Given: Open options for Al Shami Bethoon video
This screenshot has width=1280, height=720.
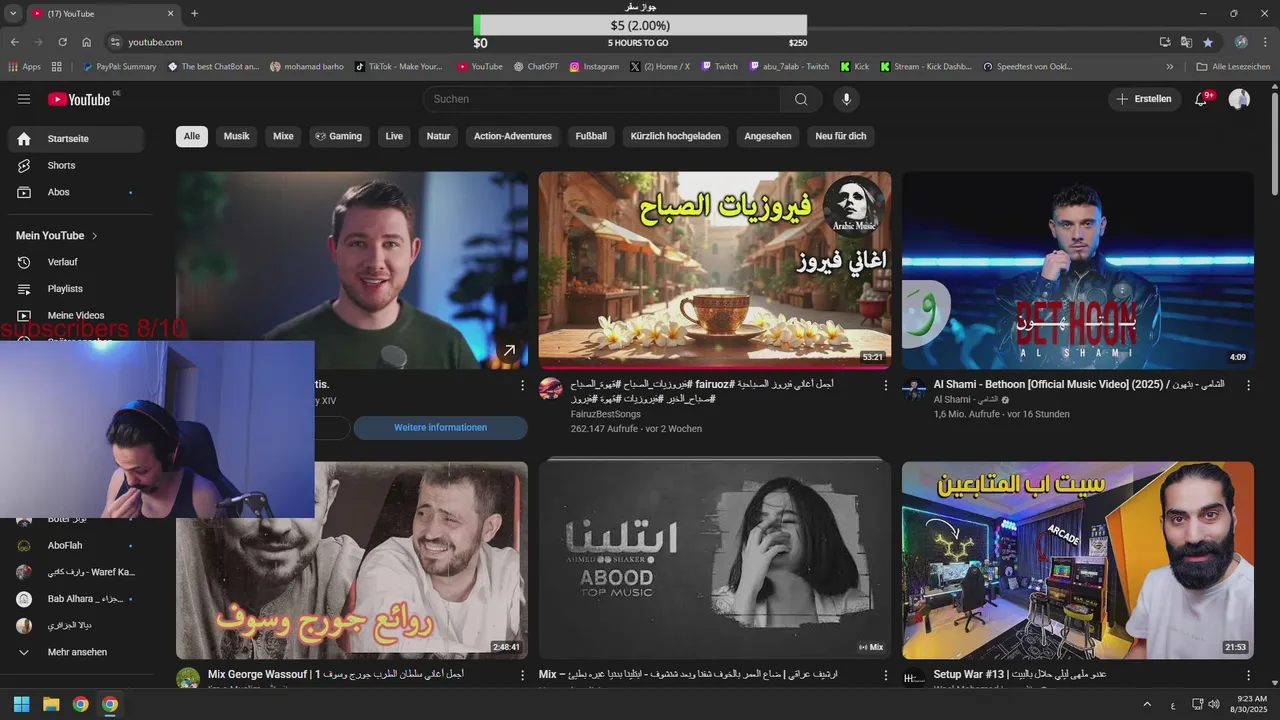Looking at the screenshot, I should click(1248, 385).
